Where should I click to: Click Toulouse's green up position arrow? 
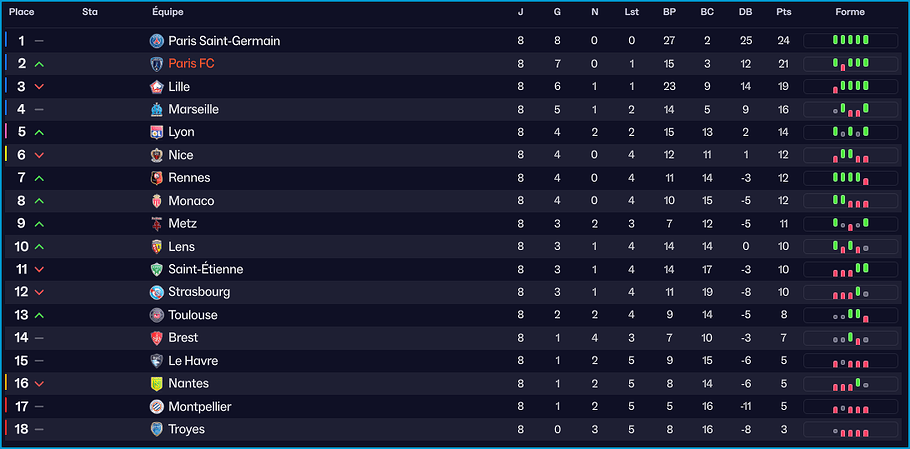39,315
